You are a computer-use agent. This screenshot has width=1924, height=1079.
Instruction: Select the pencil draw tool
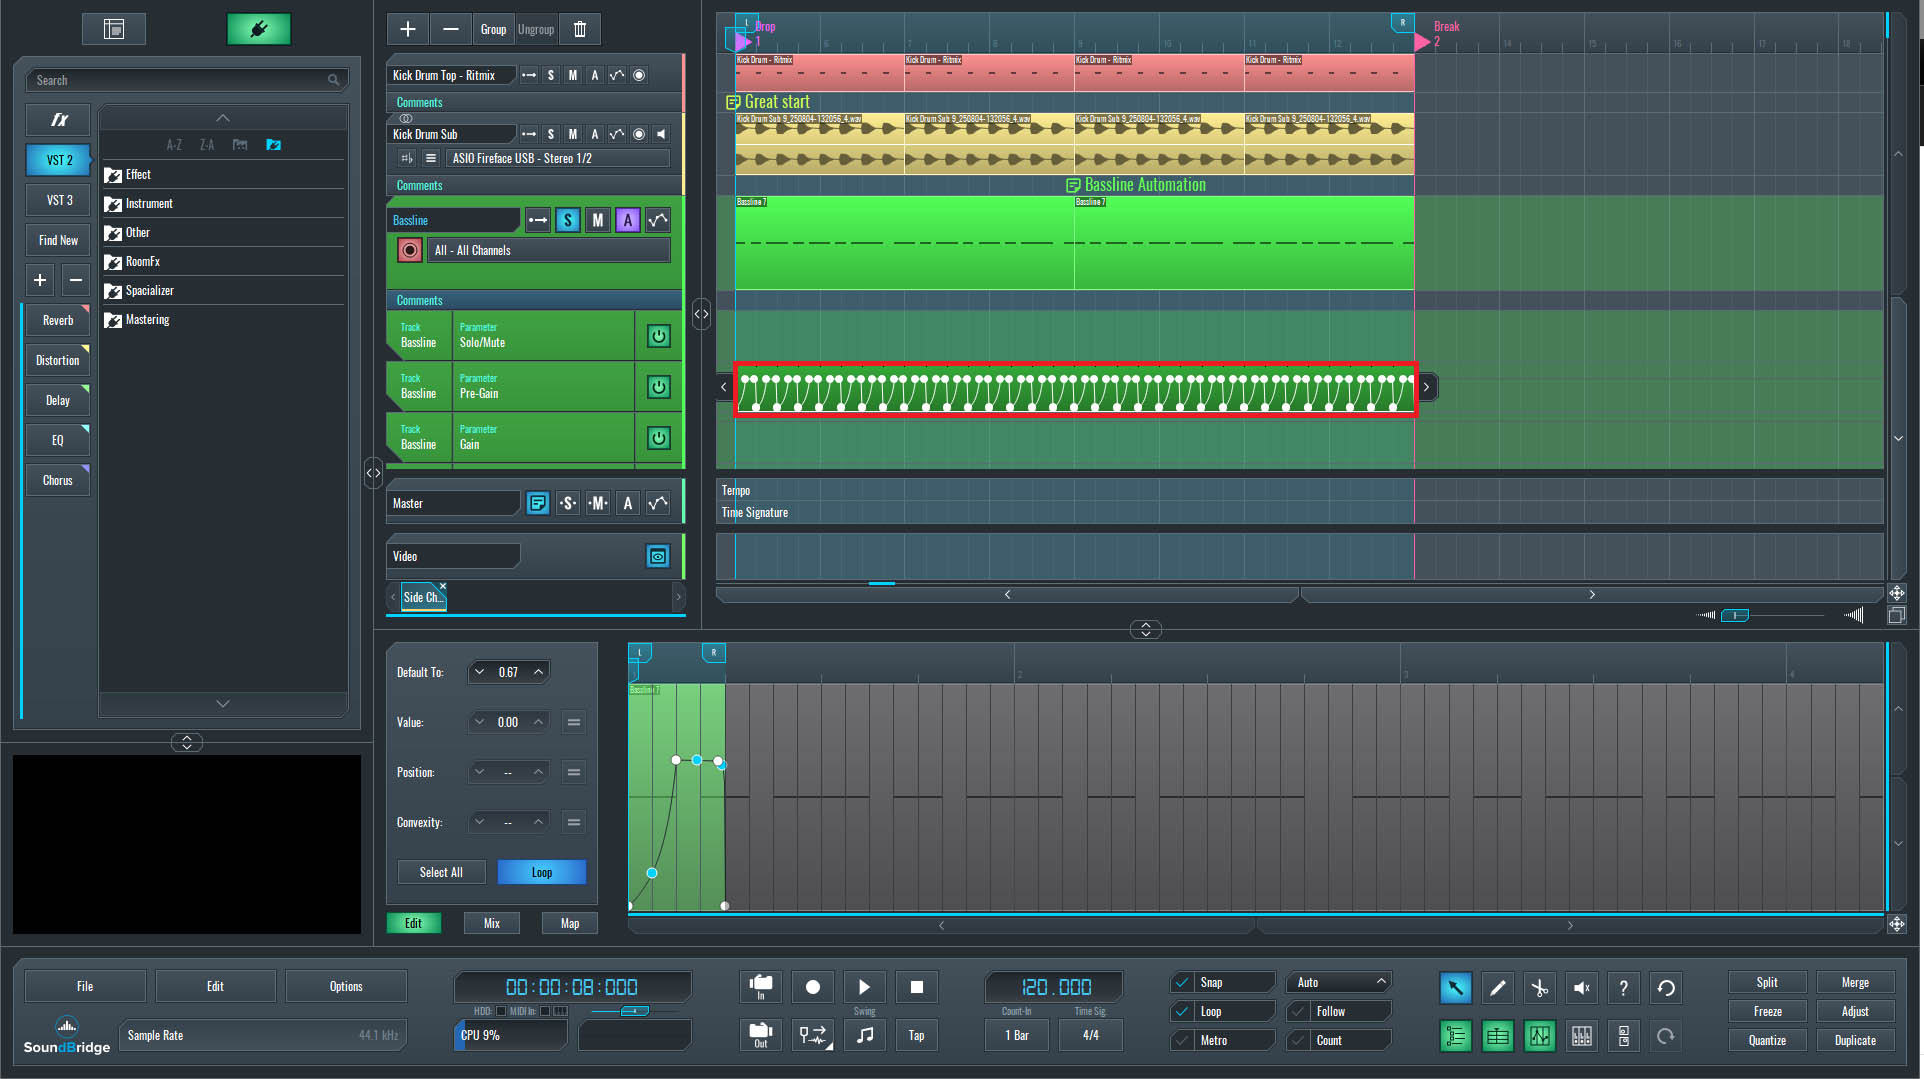coord(1498,988)
